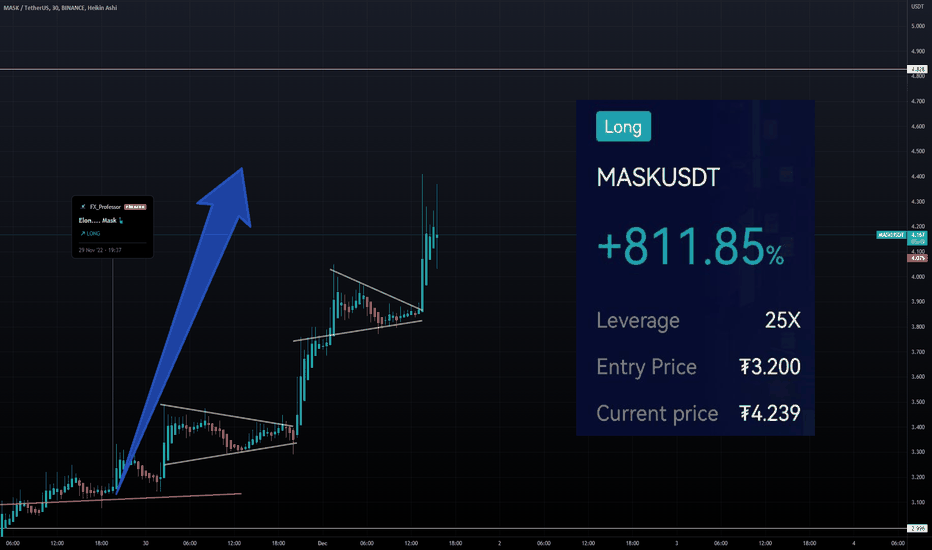Click the 'Current price' label in trade panel
932x550 pixels.
point(657,413)
